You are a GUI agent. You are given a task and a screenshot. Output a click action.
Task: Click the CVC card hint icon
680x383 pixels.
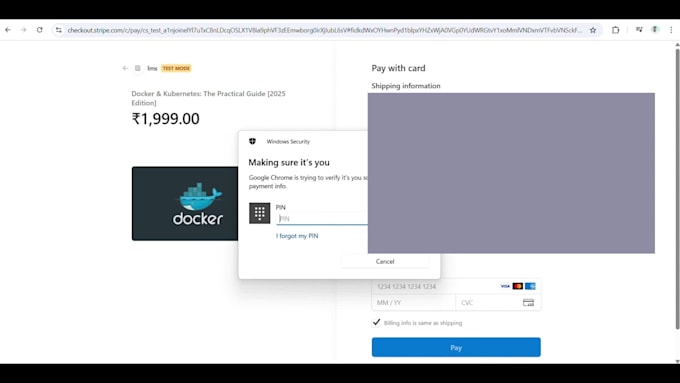pyautogui.click(x=528, y=302)
